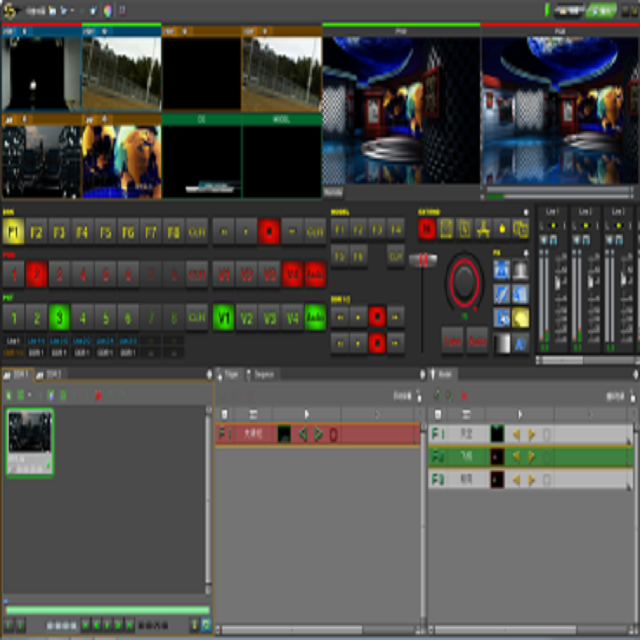Screen dimensions: 640x640
Task: Select source 3 on the green bus
Action: point(60,319)
